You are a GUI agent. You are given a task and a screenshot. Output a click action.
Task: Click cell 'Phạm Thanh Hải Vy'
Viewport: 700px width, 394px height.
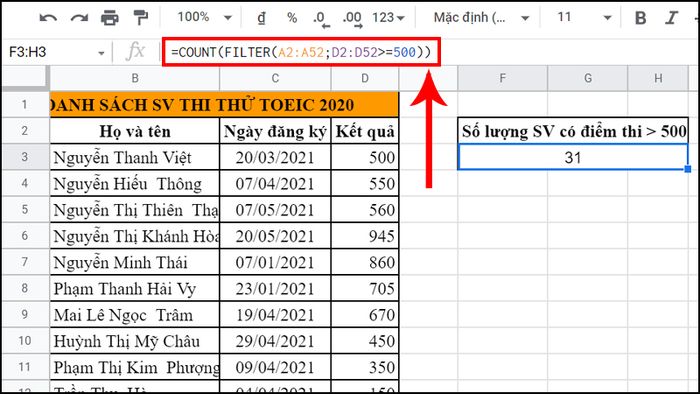(x=135, y=288)
